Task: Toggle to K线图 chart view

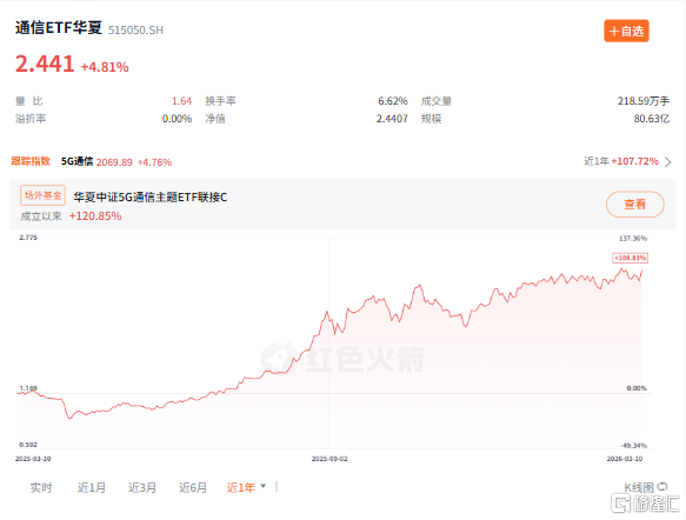Action: tap(638, 487)
